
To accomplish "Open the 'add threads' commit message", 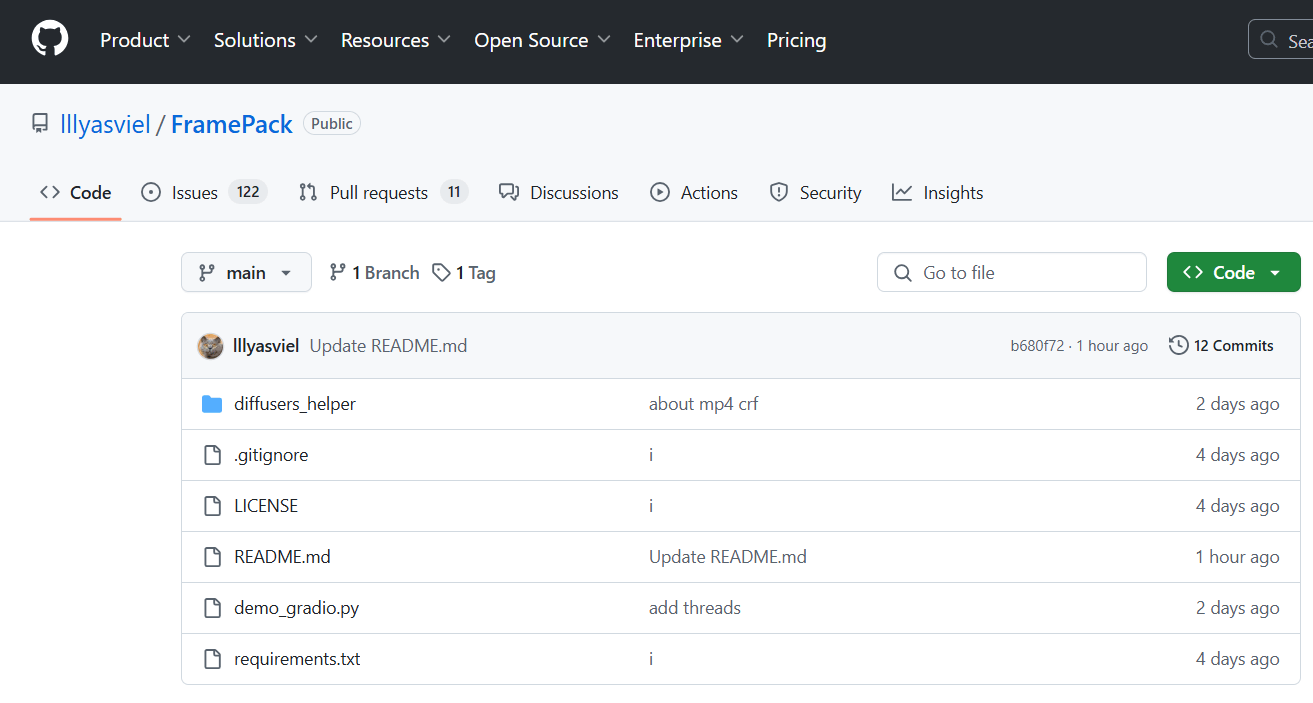I will [x=695, y=608].
